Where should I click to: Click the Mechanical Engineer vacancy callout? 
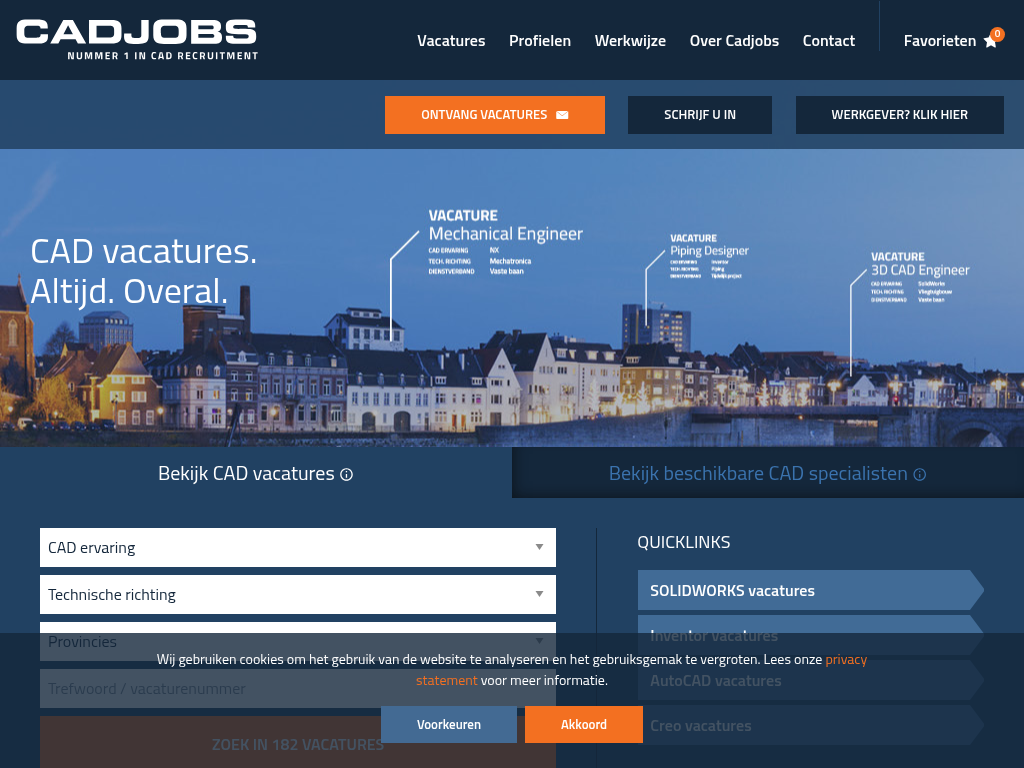coord(505,234)
